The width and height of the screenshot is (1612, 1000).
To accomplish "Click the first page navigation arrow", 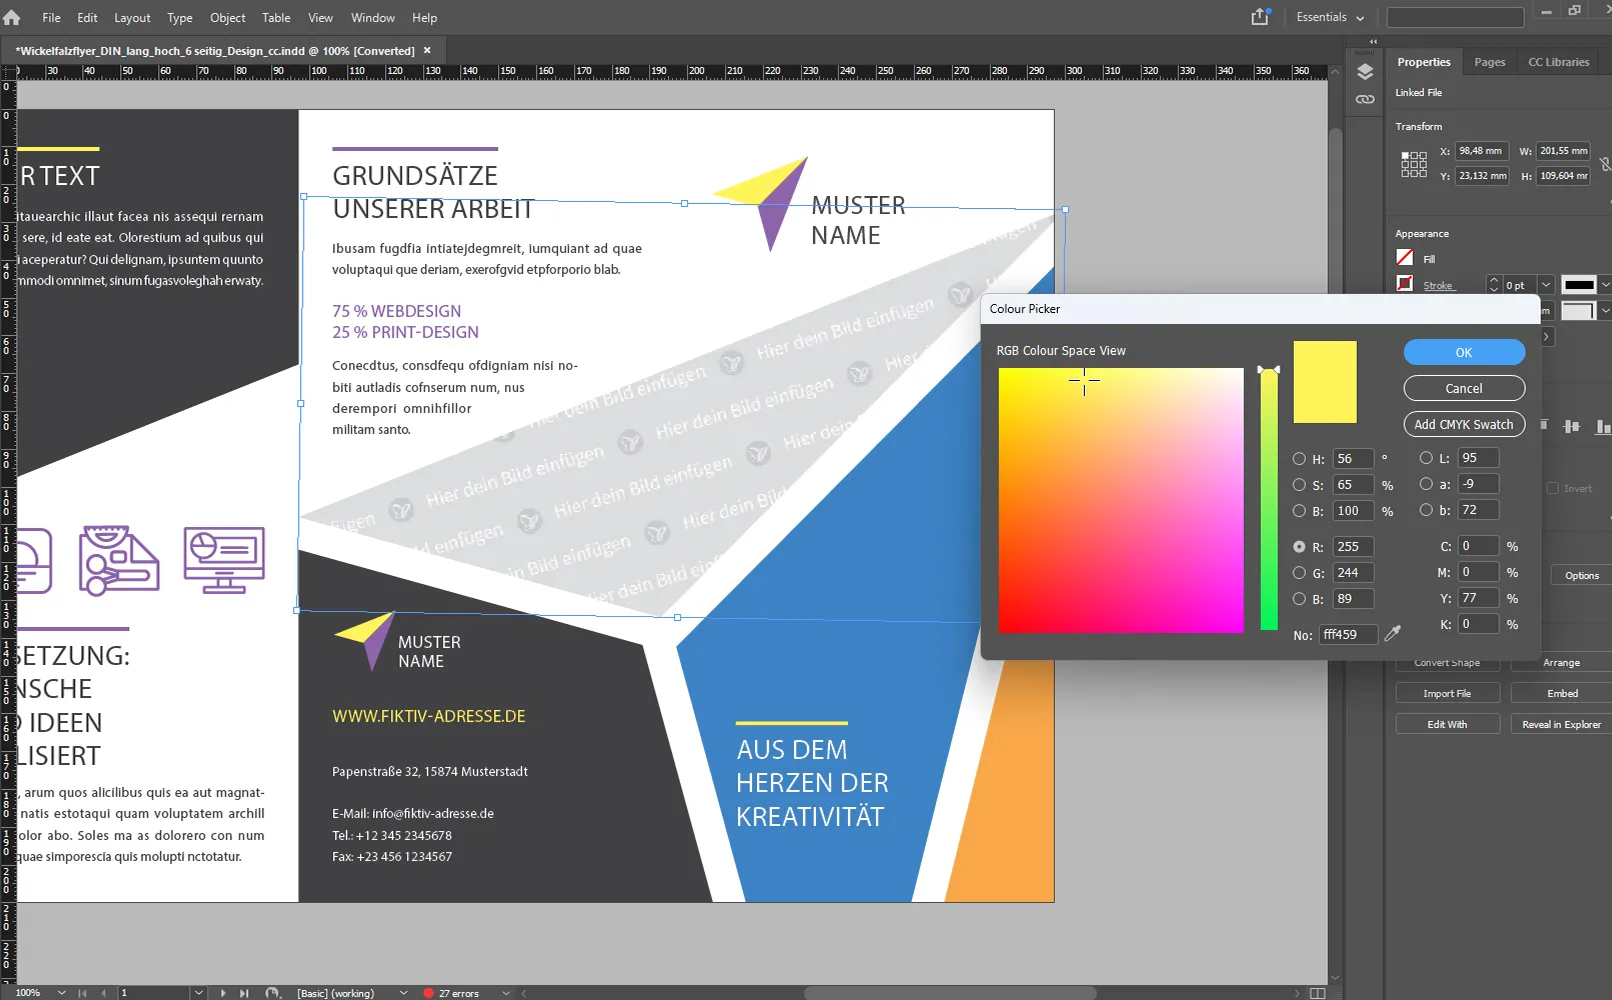I will pyautogui.click(x=82, y=993).
